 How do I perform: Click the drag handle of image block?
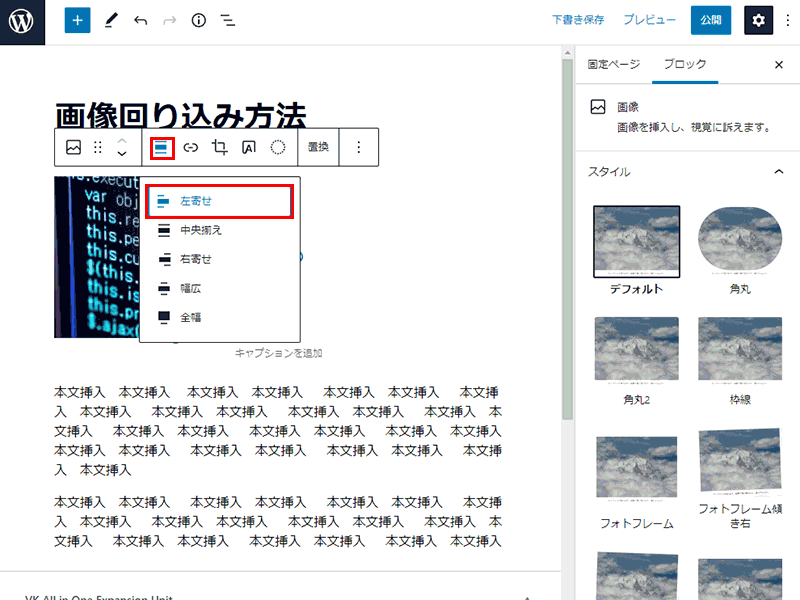[98, 147]
